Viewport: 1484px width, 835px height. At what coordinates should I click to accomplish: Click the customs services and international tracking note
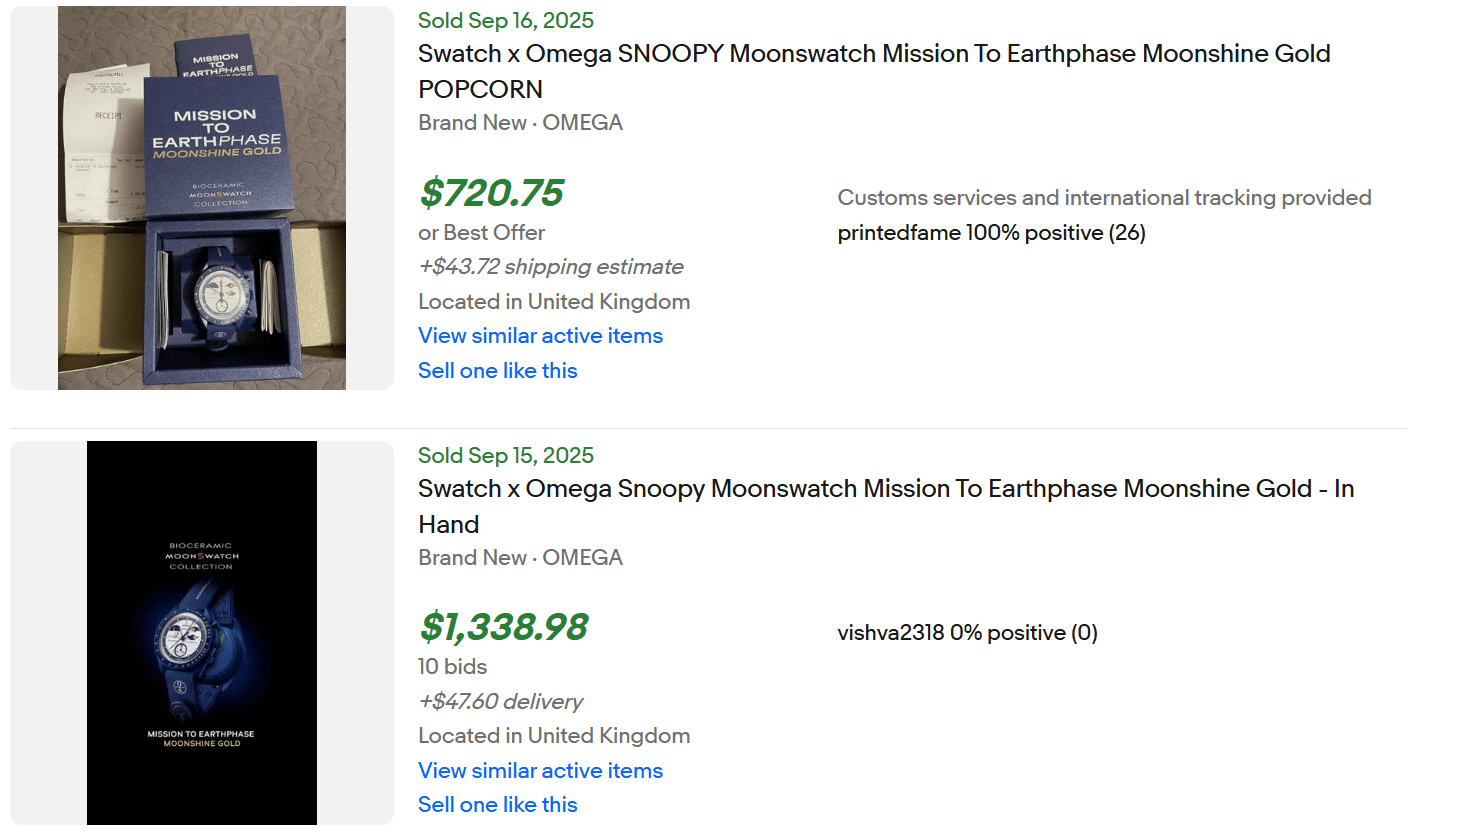point(1103,198)
